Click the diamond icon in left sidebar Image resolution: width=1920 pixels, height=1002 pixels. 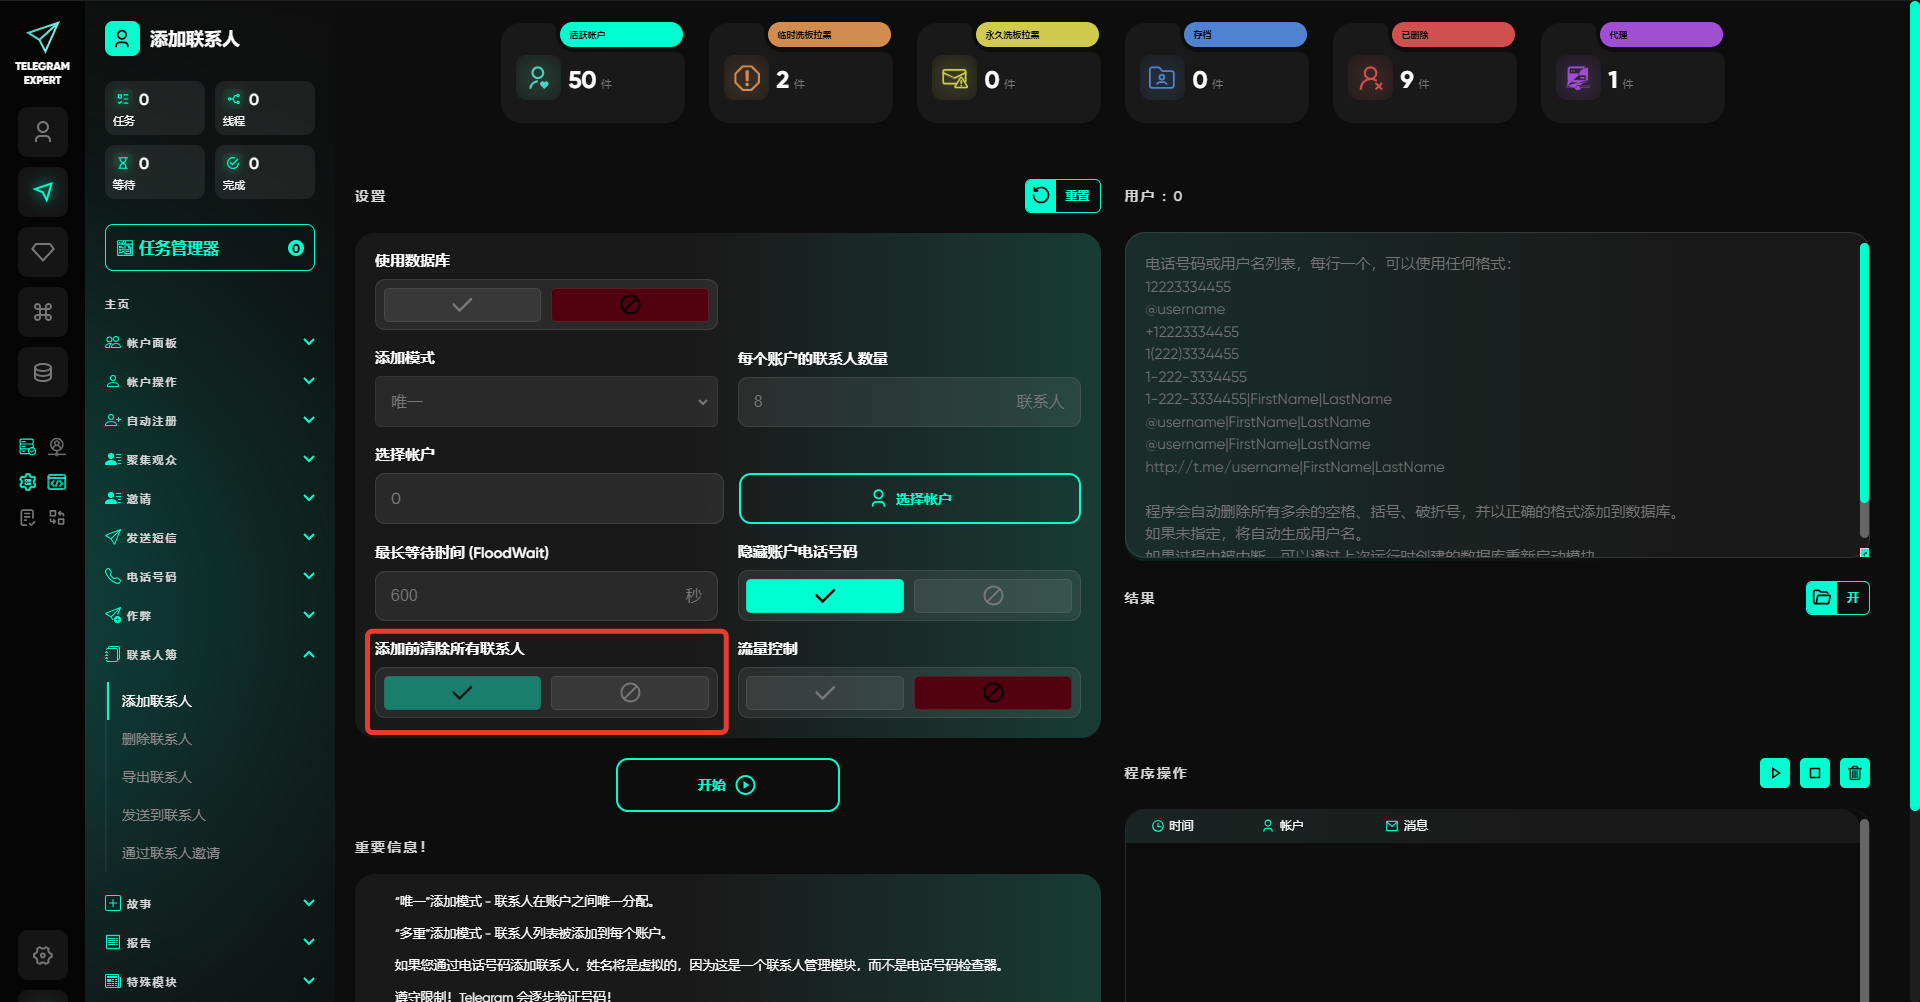coord(43,252)
